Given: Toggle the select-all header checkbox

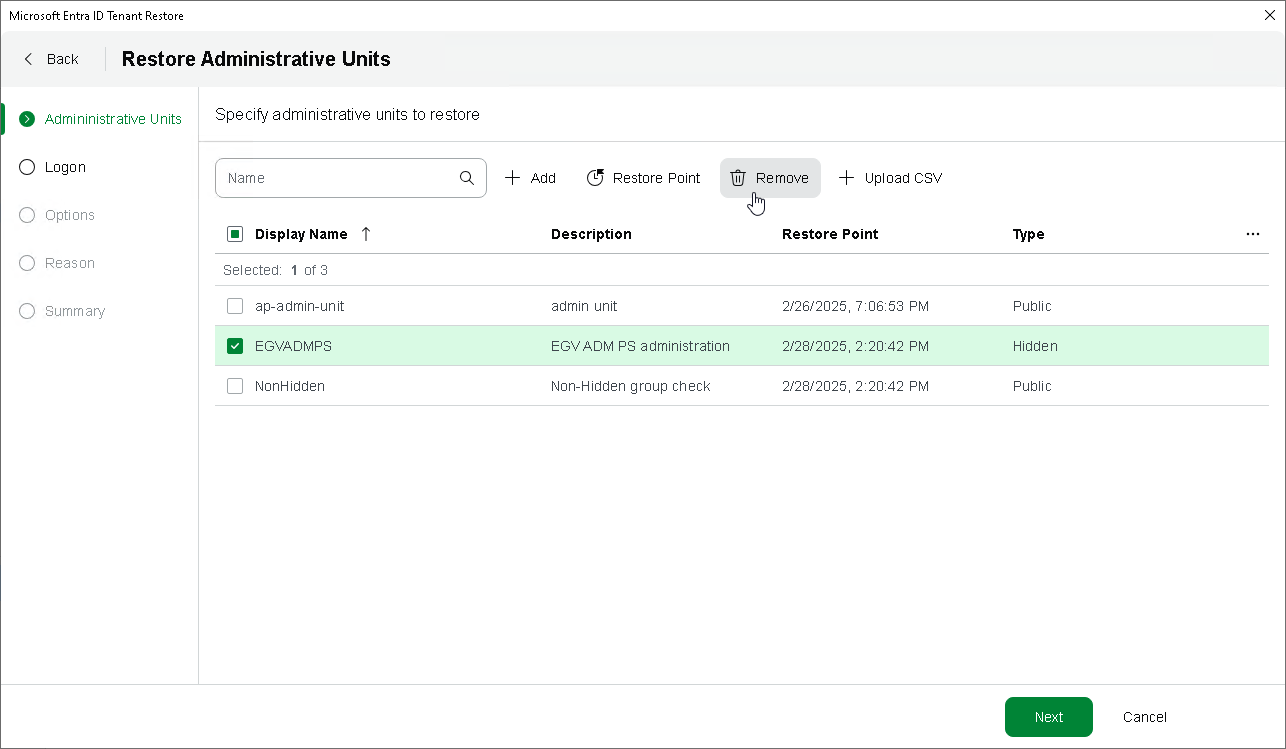Looking at the screenshot, I should pyautogui.click(x=235, y=234).
